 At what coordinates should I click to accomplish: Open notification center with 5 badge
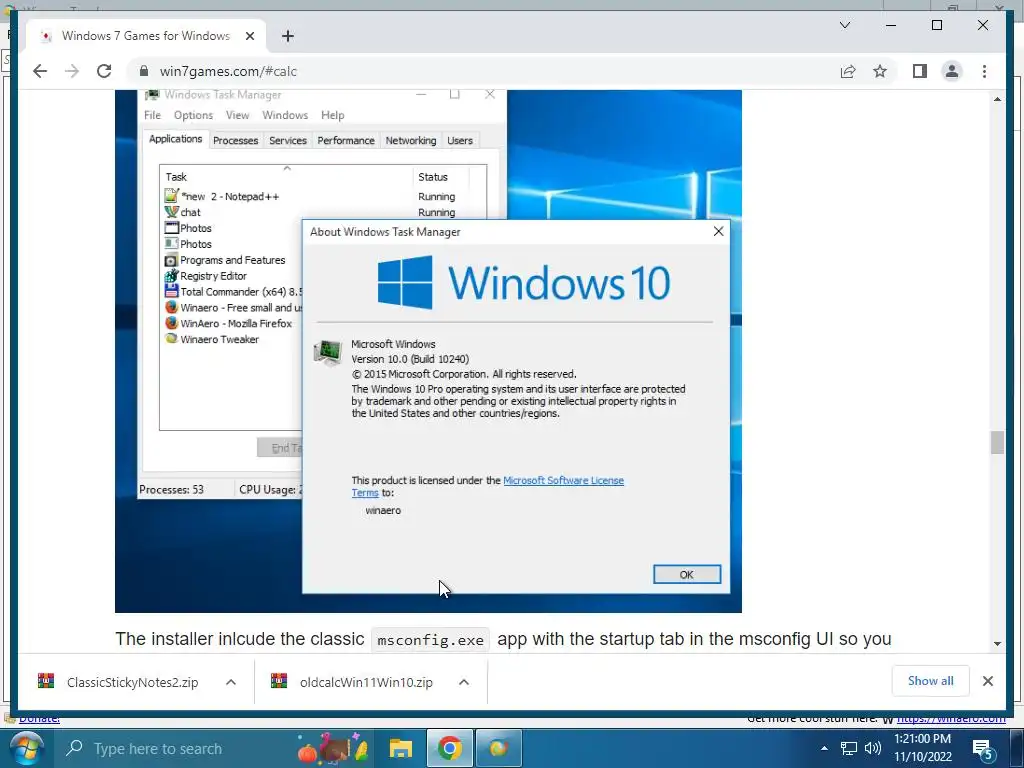click(983, 749)
